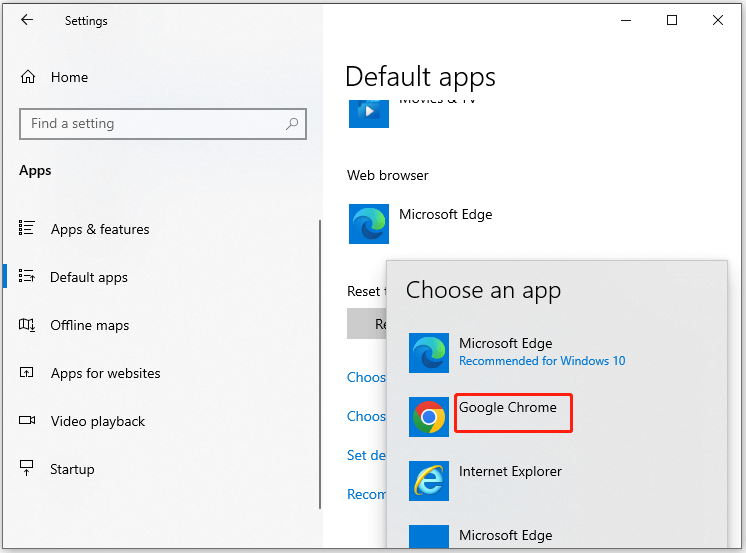Viewport: 746px width, 553px height.
Task: Click current Web browser Microsoft Edge icon
Action: click(369, 224)
